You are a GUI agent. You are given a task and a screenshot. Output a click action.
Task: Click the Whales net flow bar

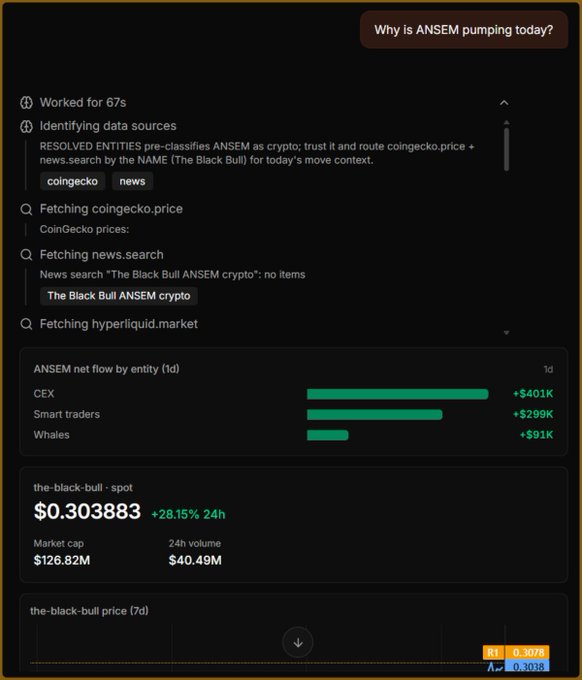point(328,435)
